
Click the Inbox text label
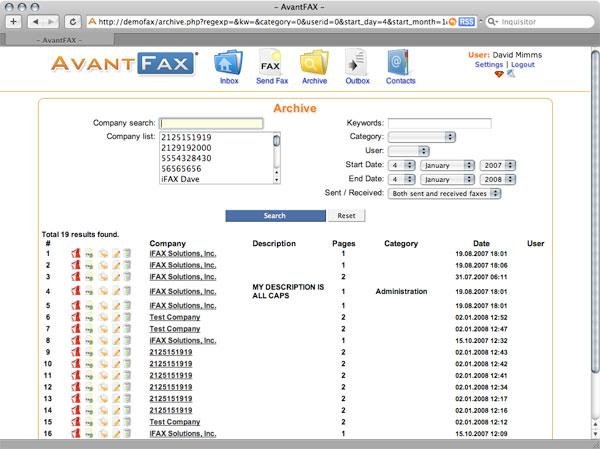(x=229, y=81)
